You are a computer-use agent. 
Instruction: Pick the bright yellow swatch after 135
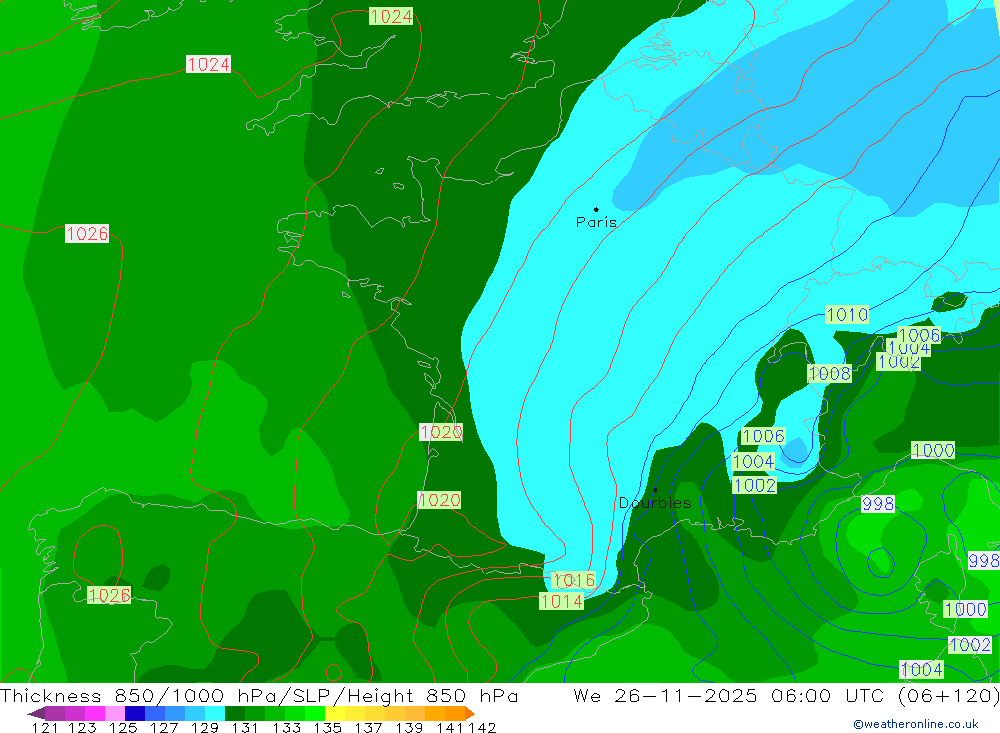point(335,713)
